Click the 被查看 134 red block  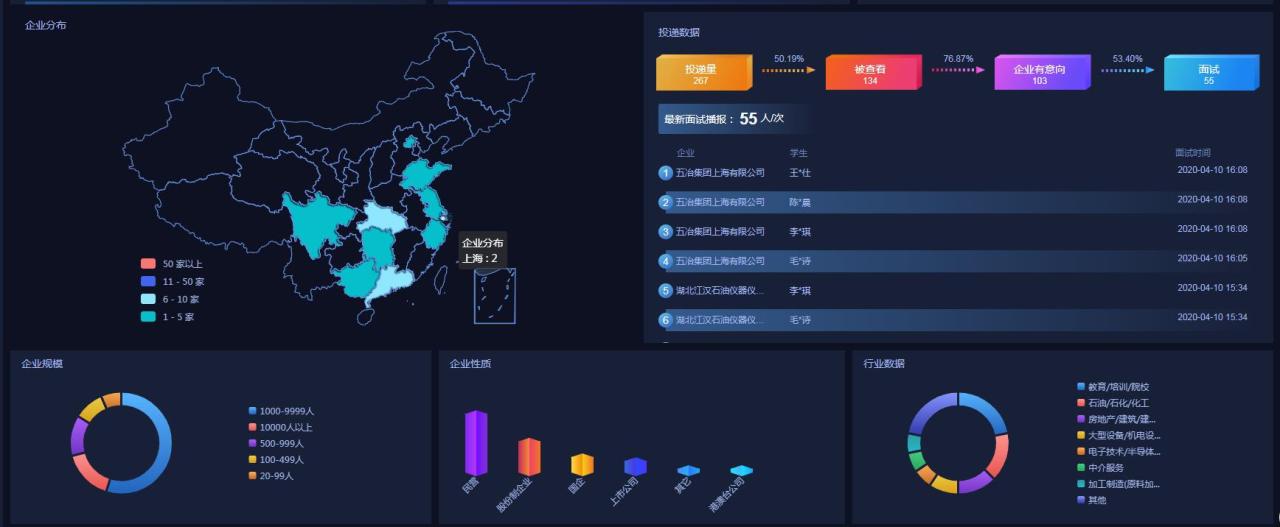(x=870, y=74)
